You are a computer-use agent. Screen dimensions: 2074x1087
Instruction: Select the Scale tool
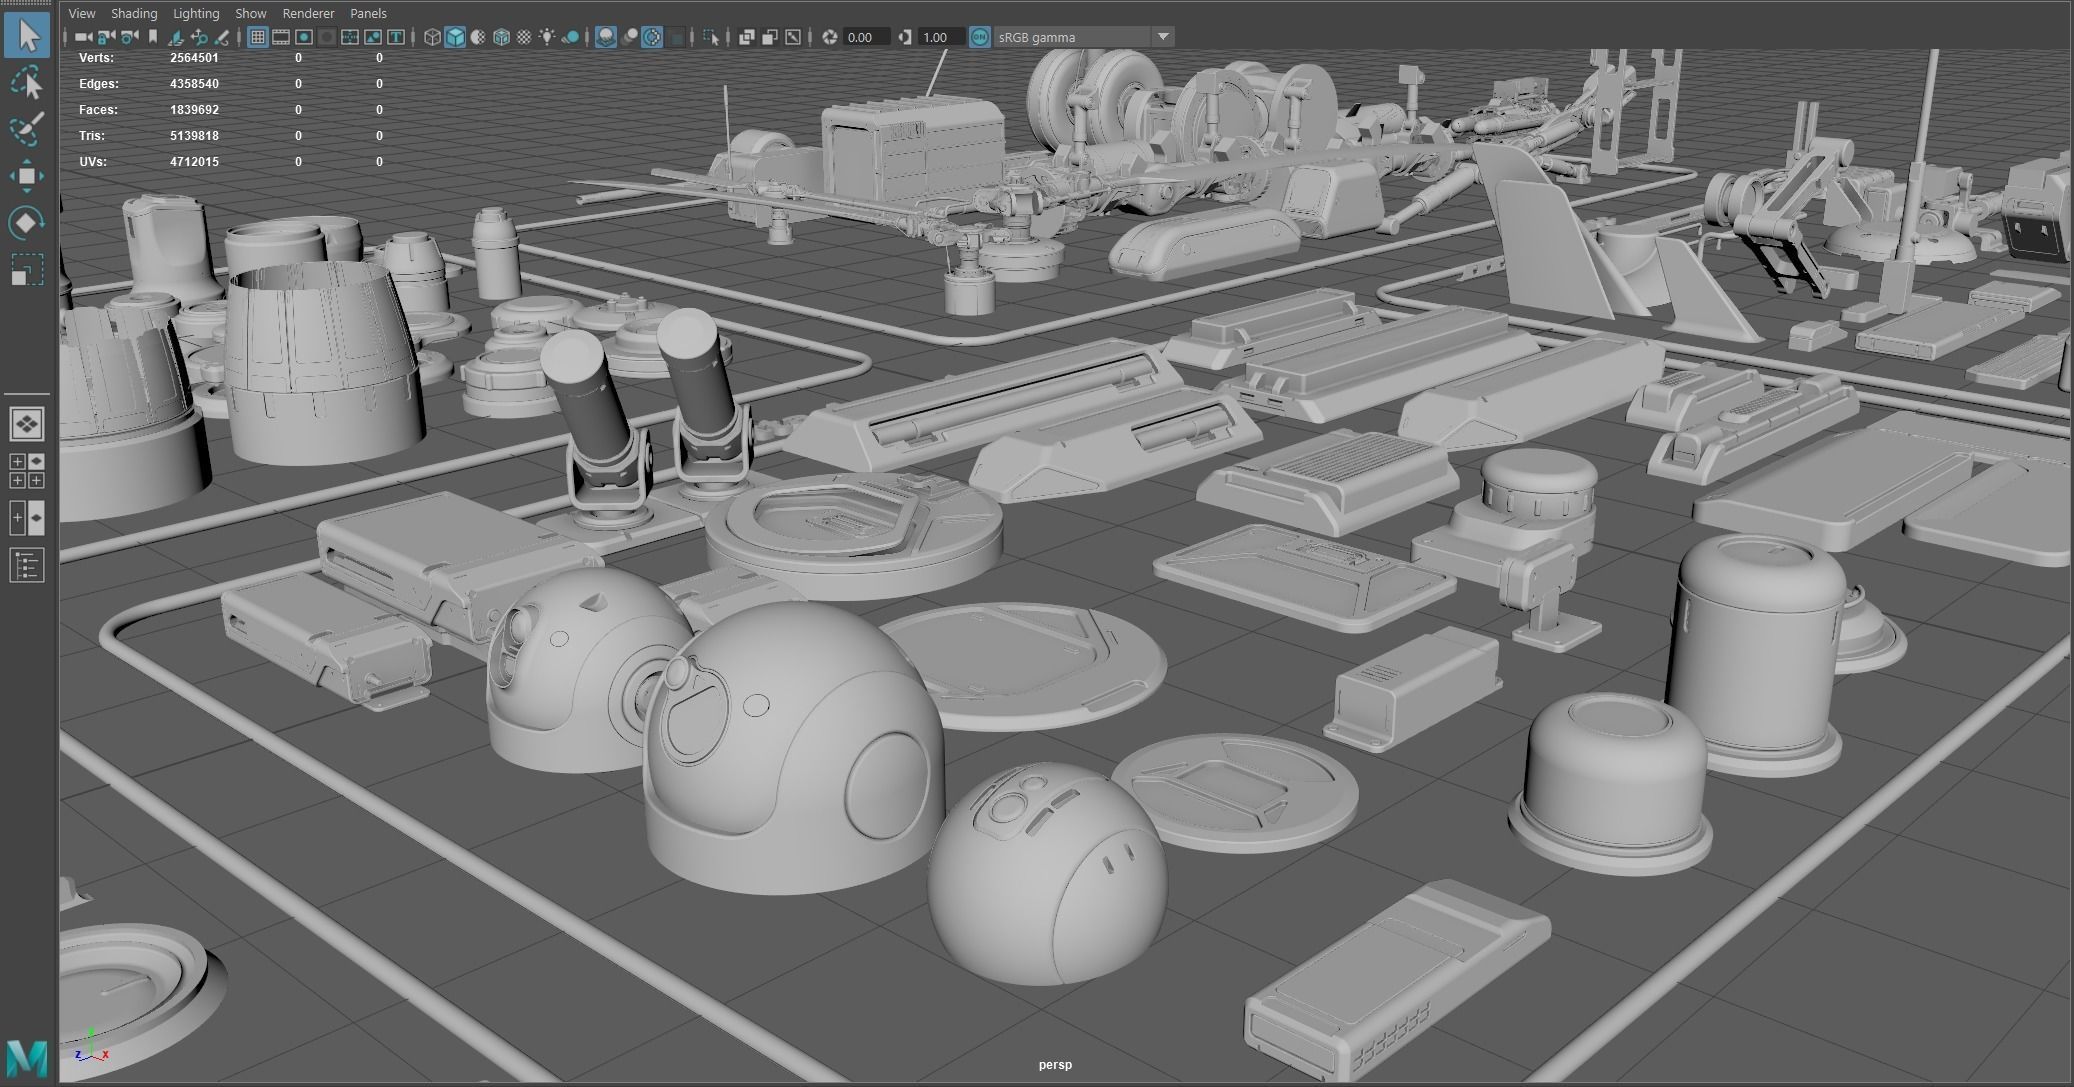coord(27,269)
